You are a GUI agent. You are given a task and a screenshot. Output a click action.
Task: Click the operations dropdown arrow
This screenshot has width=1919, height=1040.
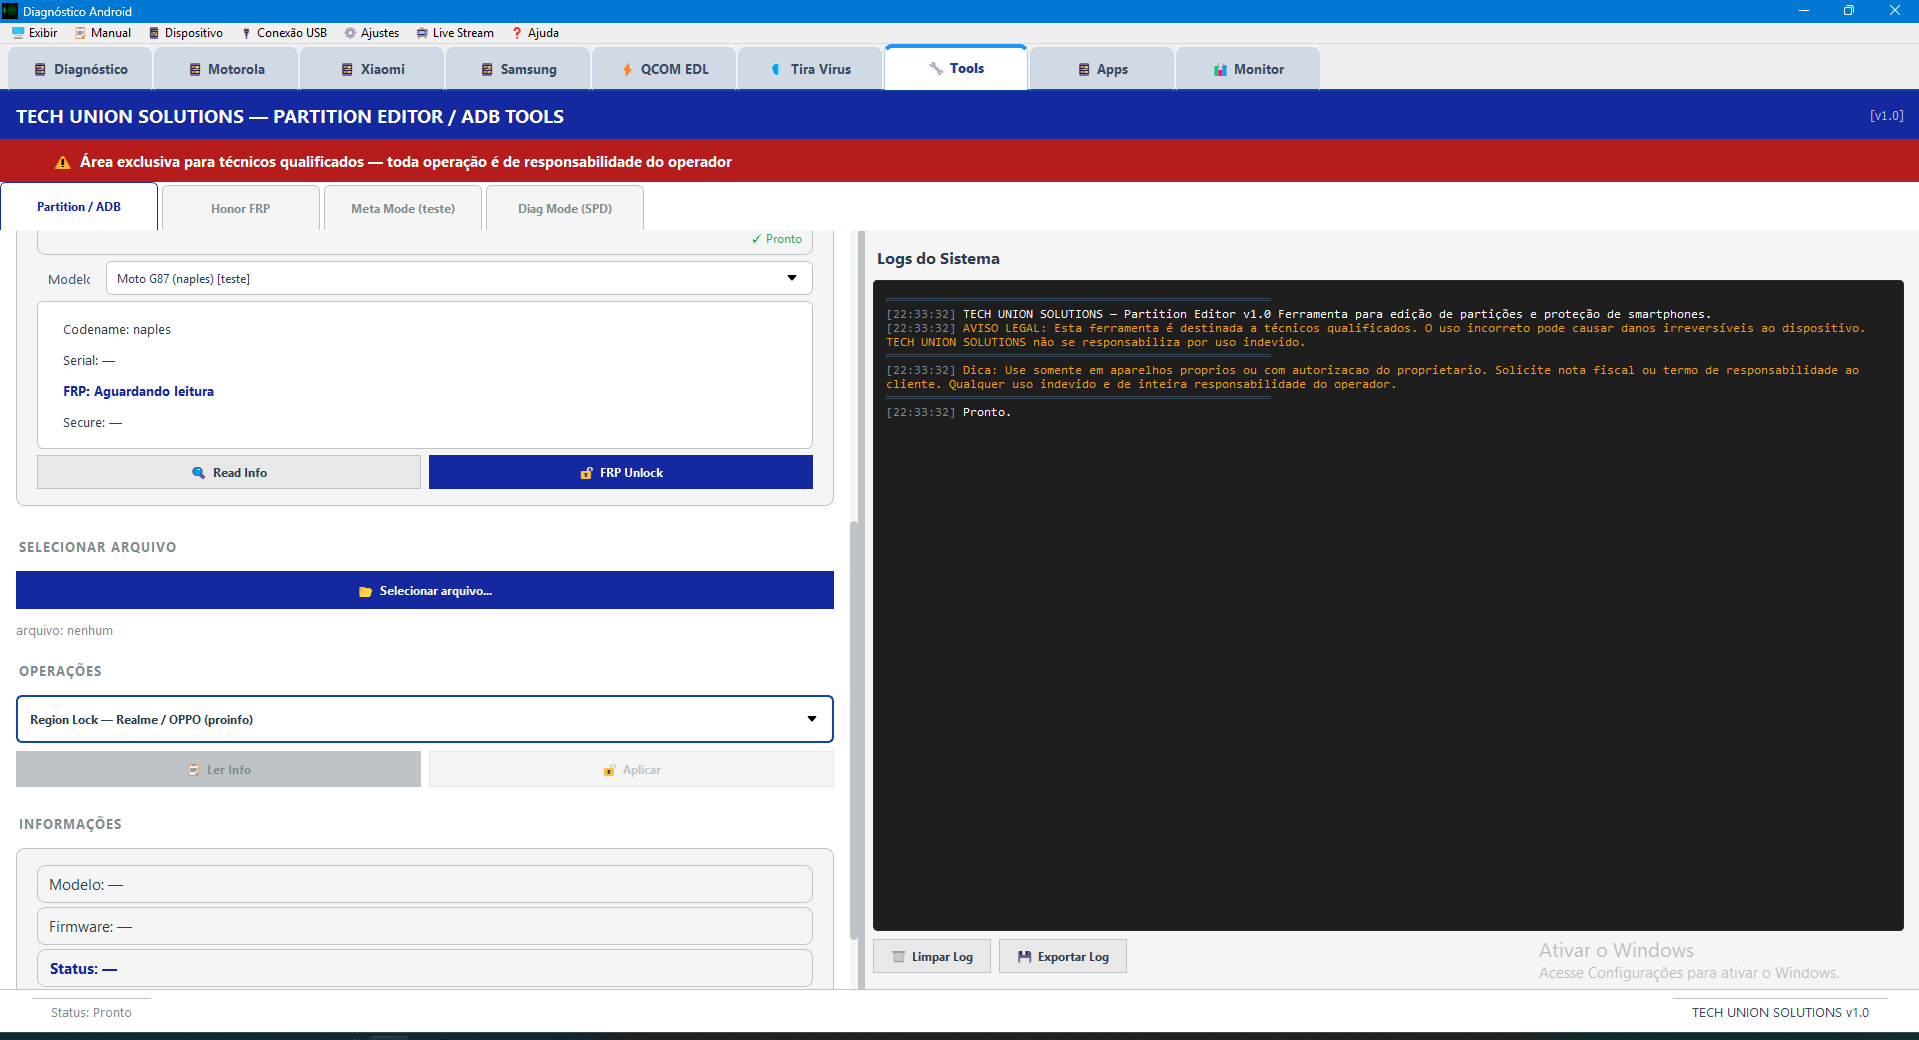(x=812, y=719)
